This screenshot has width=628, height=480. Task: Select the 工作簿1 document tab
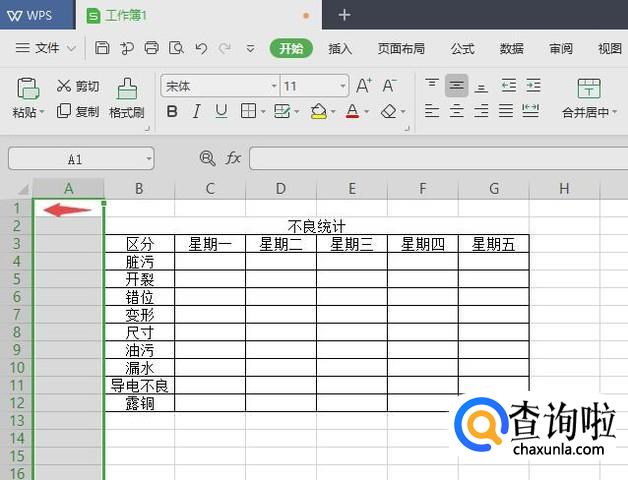pos(198,15)
